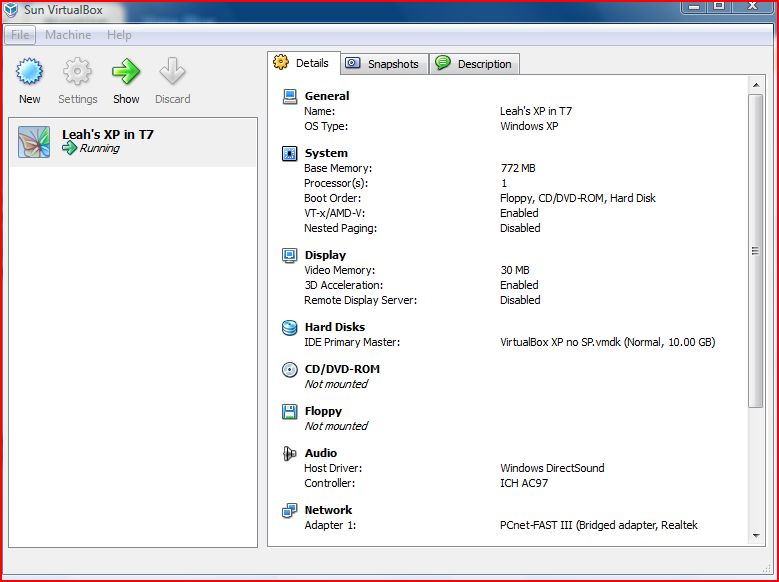Open the Display section heading link
Viewport: 779px width, 582px height.
tap(325, 255)
